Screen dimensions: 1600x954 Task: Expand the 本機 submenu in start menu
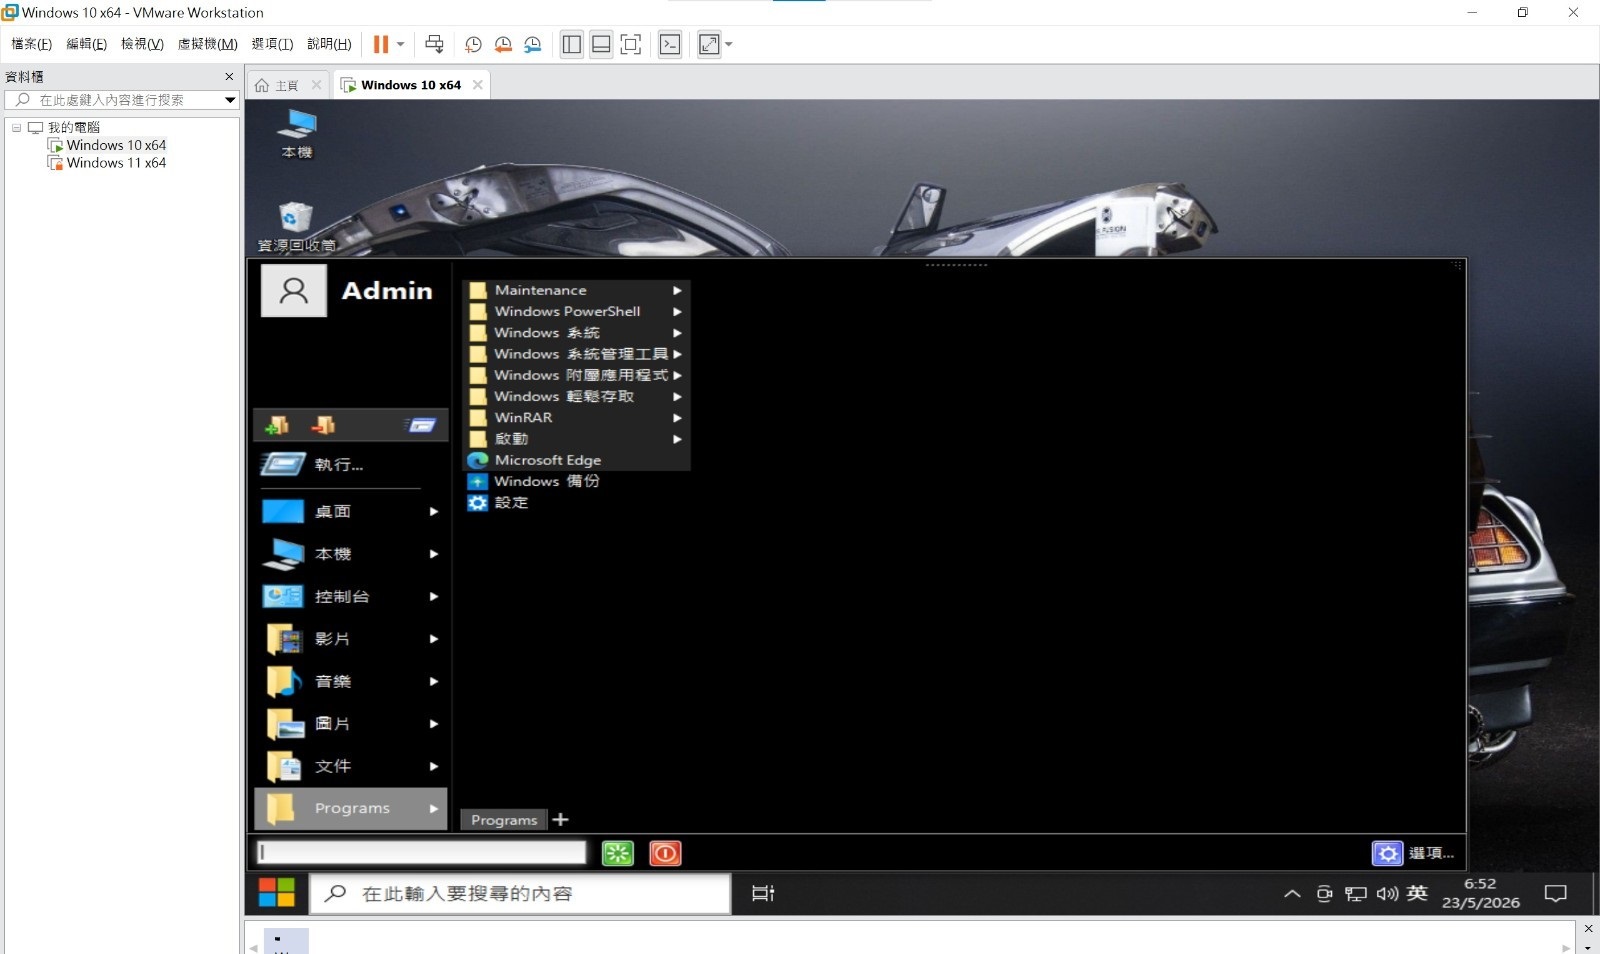[x=351, y=554]
